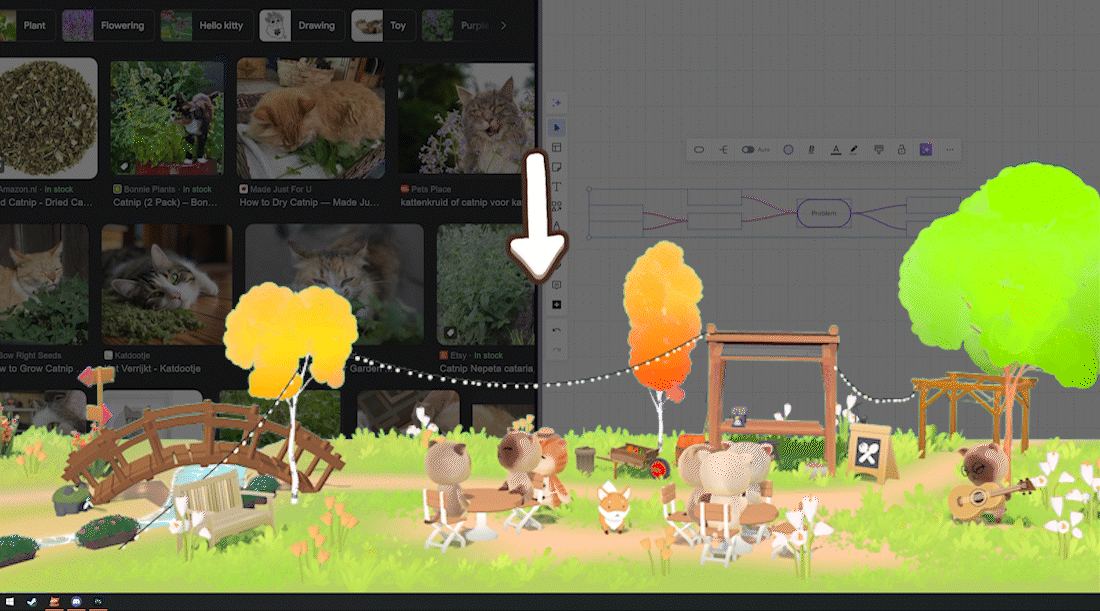Viewport: 1100px width, 611px height.
Task: Select the sticky note tool
Action: click(557, 167)
